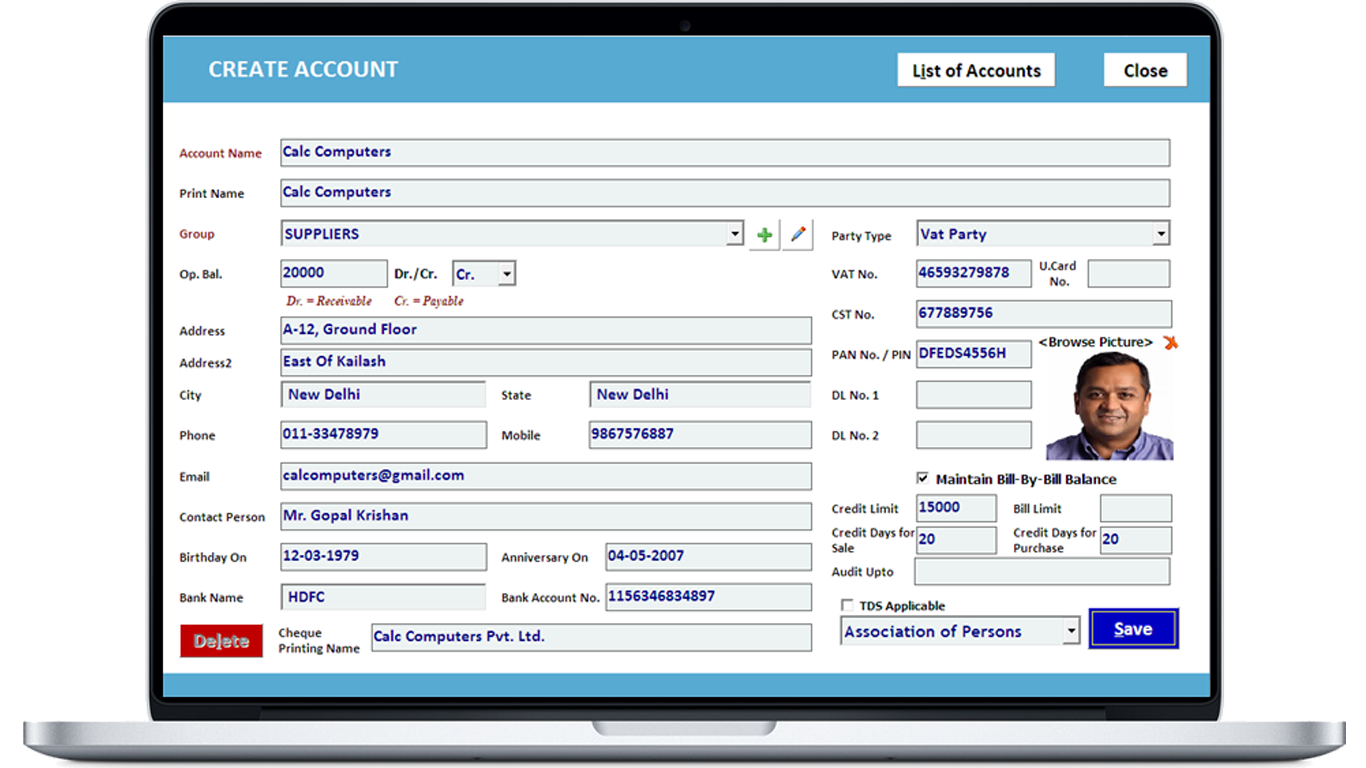Enable the TDS Applicable checkbox
This screenshot has height=768, width=1366.
pos(847,606)
